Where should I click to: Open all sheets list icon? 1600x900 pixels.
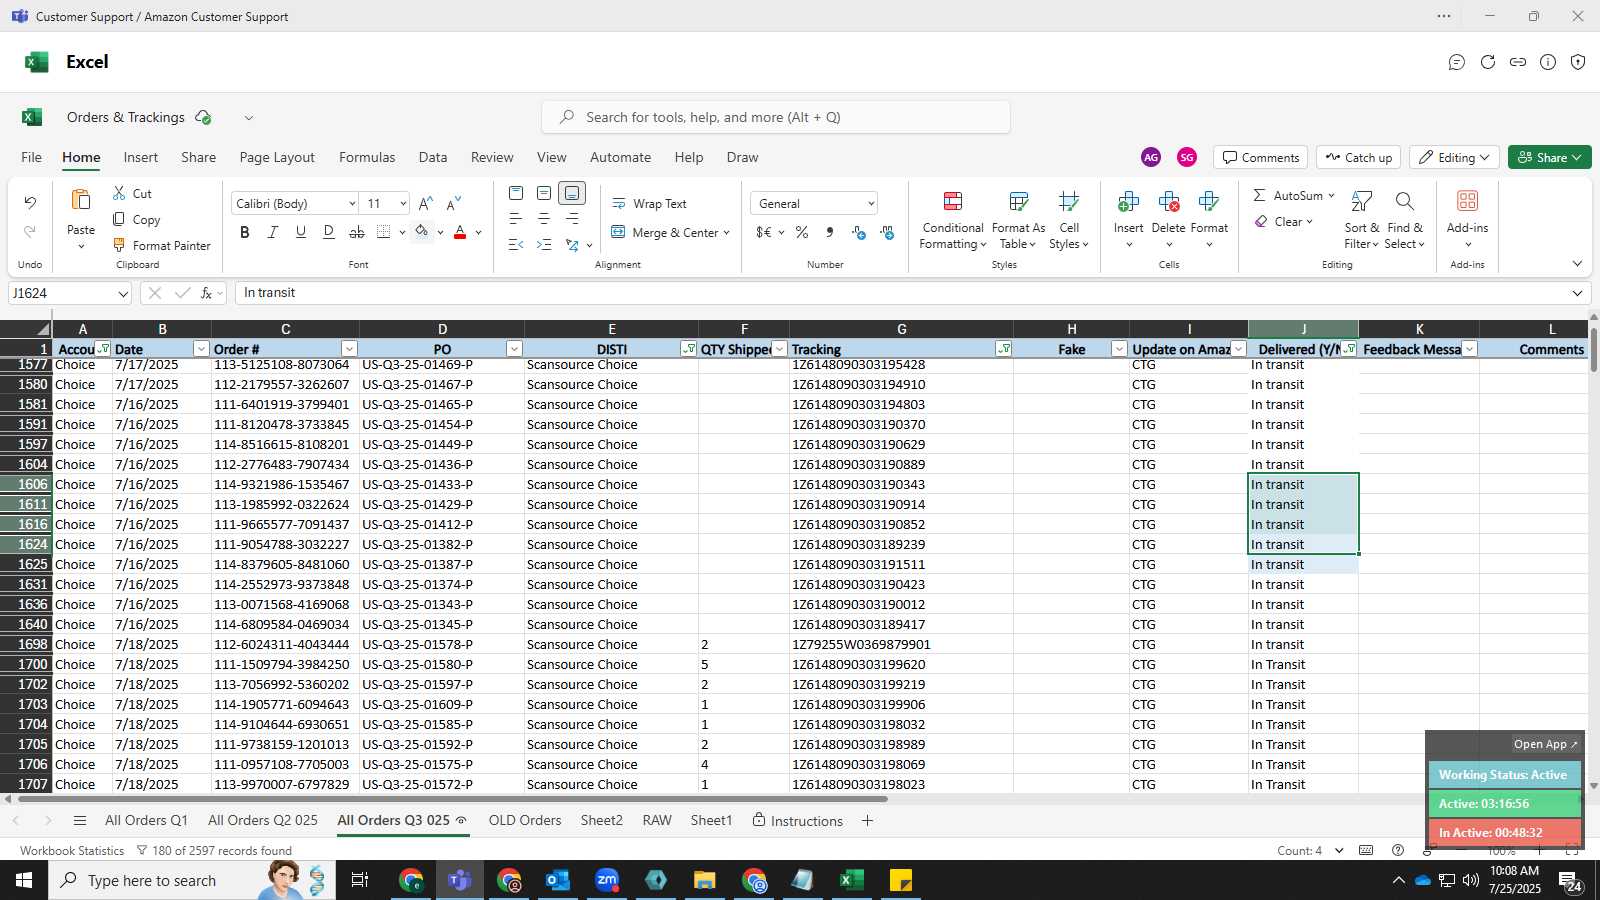[x=80, y=820]
